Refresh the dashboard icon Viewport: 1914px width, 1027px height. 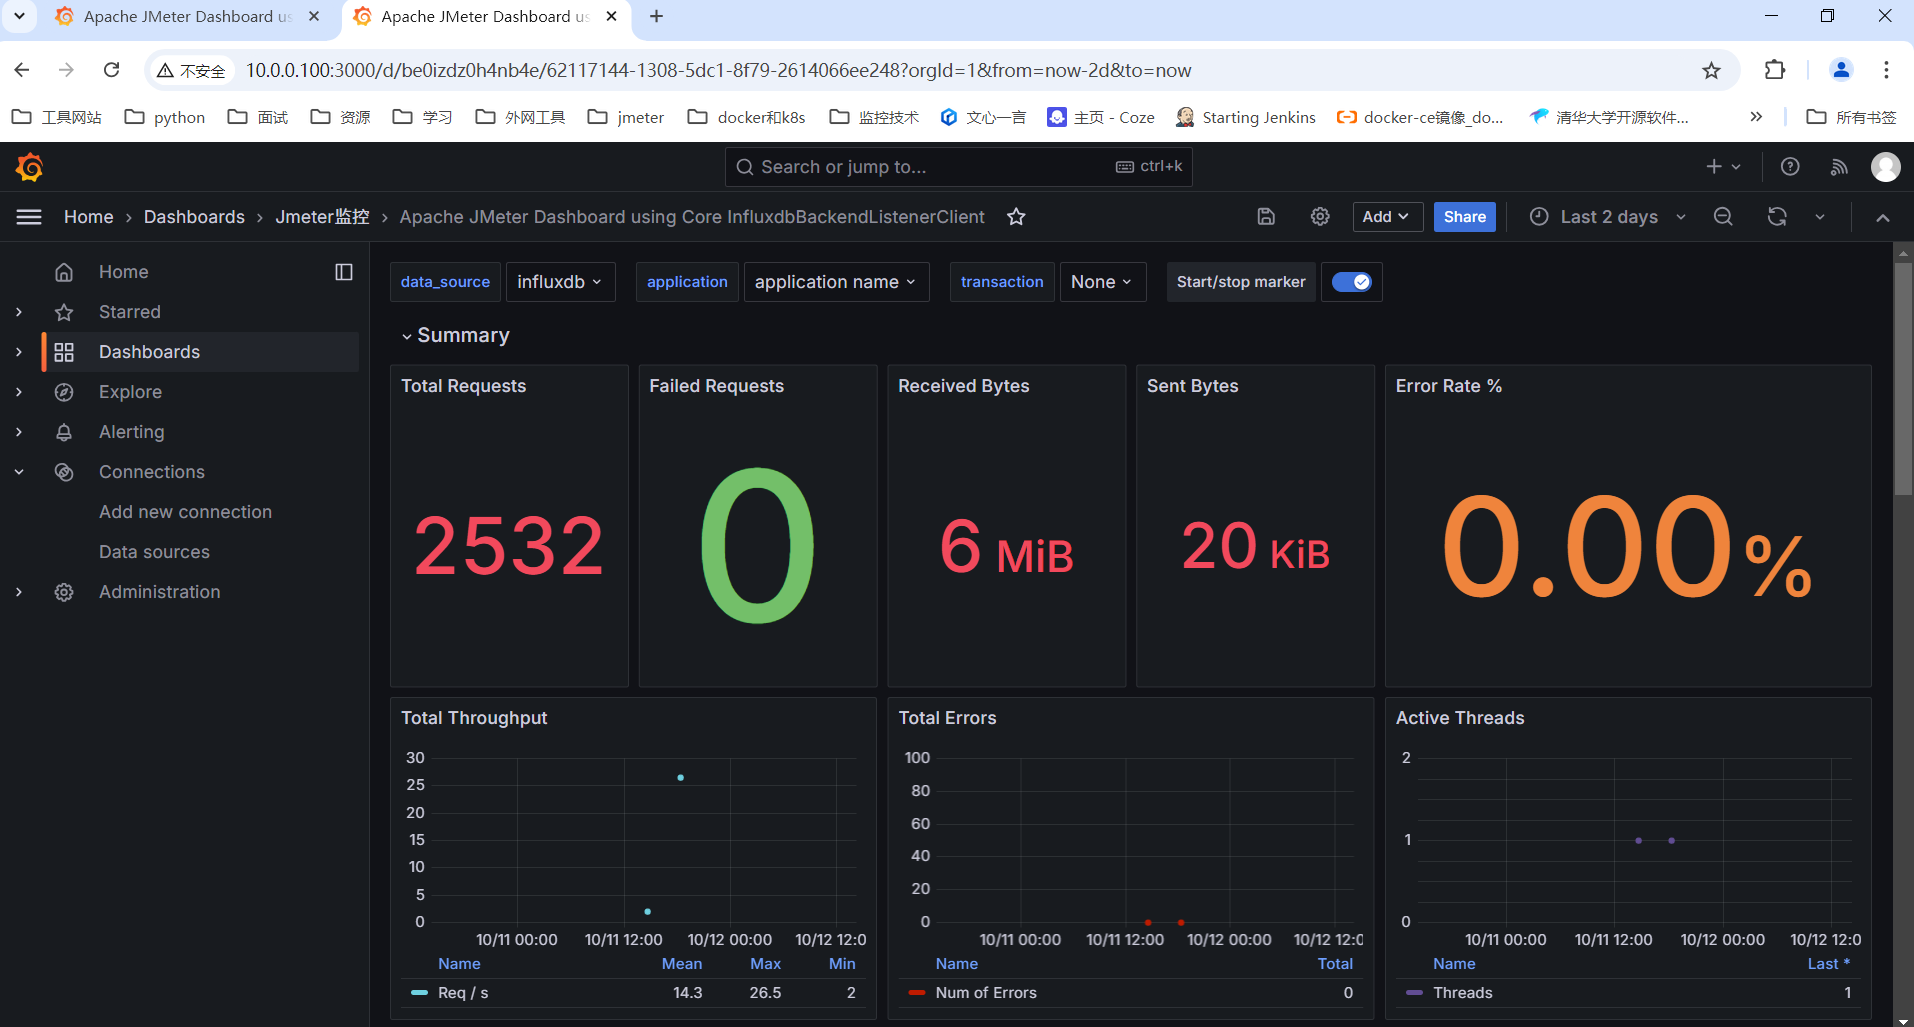coord(1777,217)
